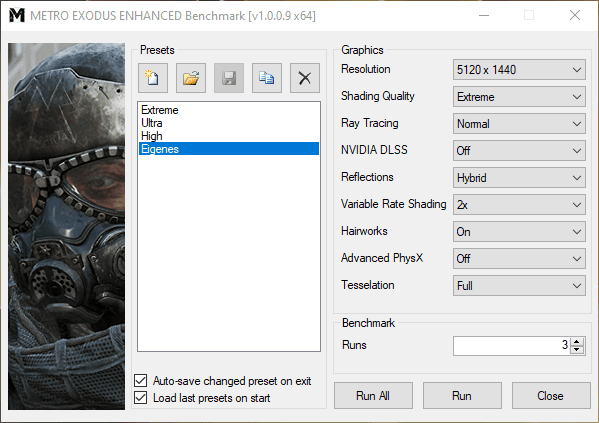The image size is (599, 423).
Task: Open a preset using the folder icon
Action: tap(191, 78)
